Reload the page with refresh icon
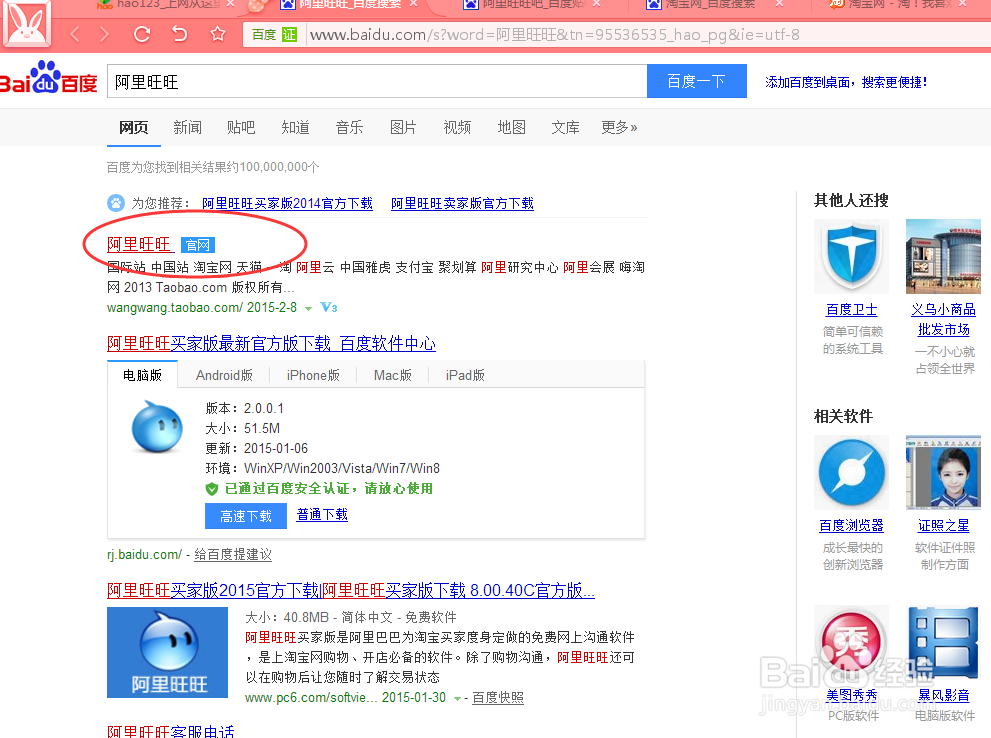Viewport: 991px width, 738px height. pyautogui.click(x=142, y=33)
